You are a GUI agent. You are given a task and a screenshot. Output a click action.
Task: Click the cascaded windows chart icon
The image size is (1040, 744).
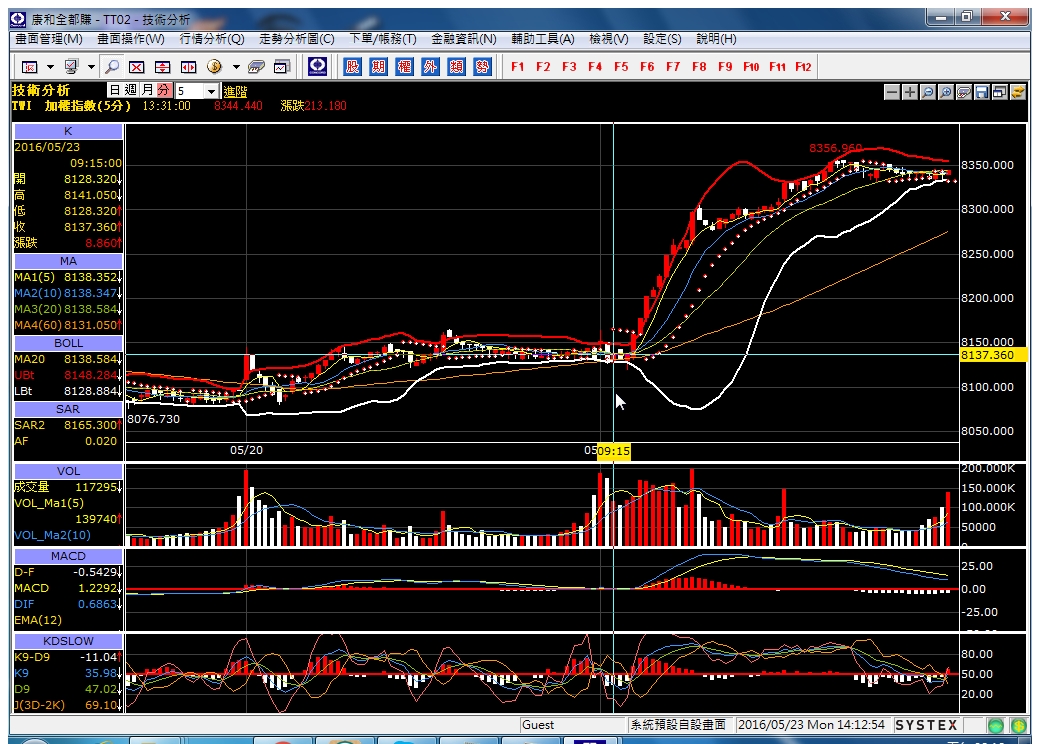[1000, 92]
